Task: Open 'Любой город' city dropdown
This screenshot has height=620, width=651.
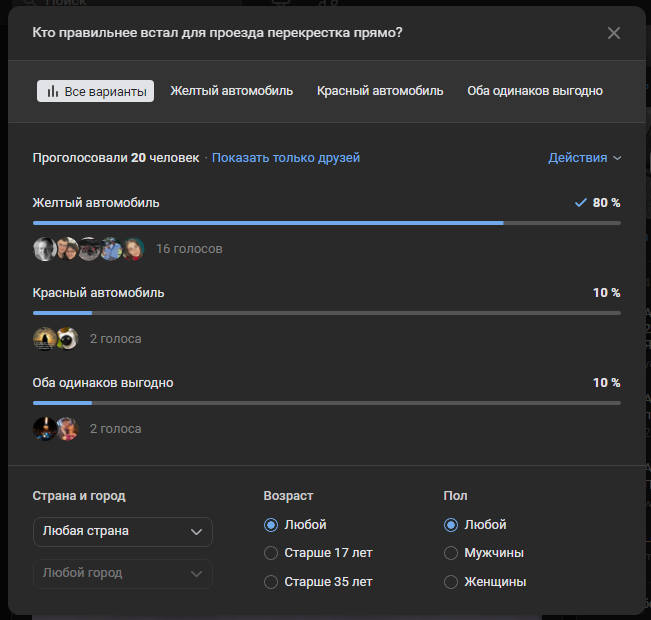Action: pos(122,573)
